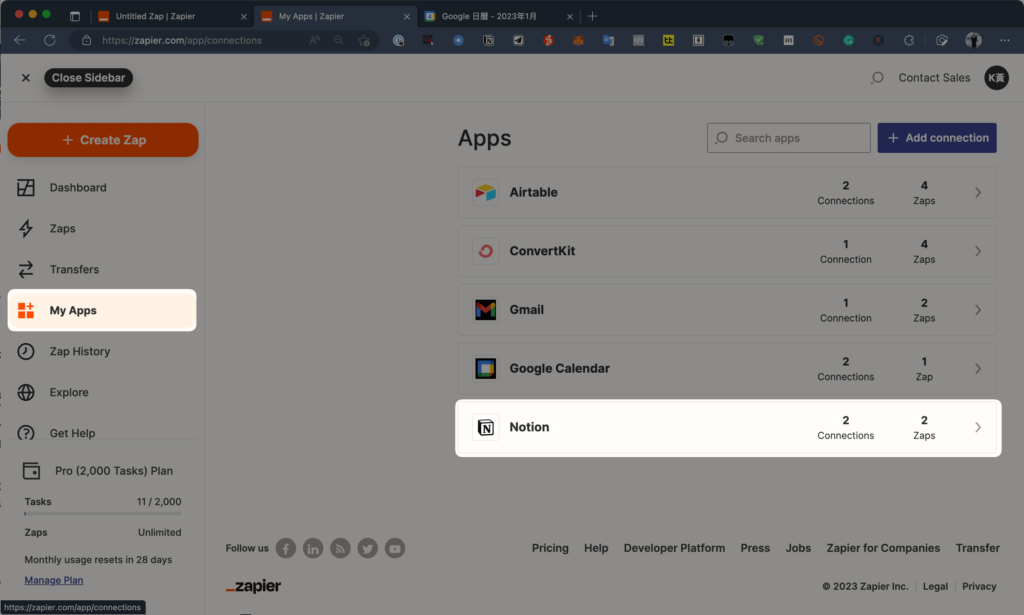Image resolution: width=1024 pixels, height=615 pixels.
Task: Click the Add connection button
Action: pos(936,138)
